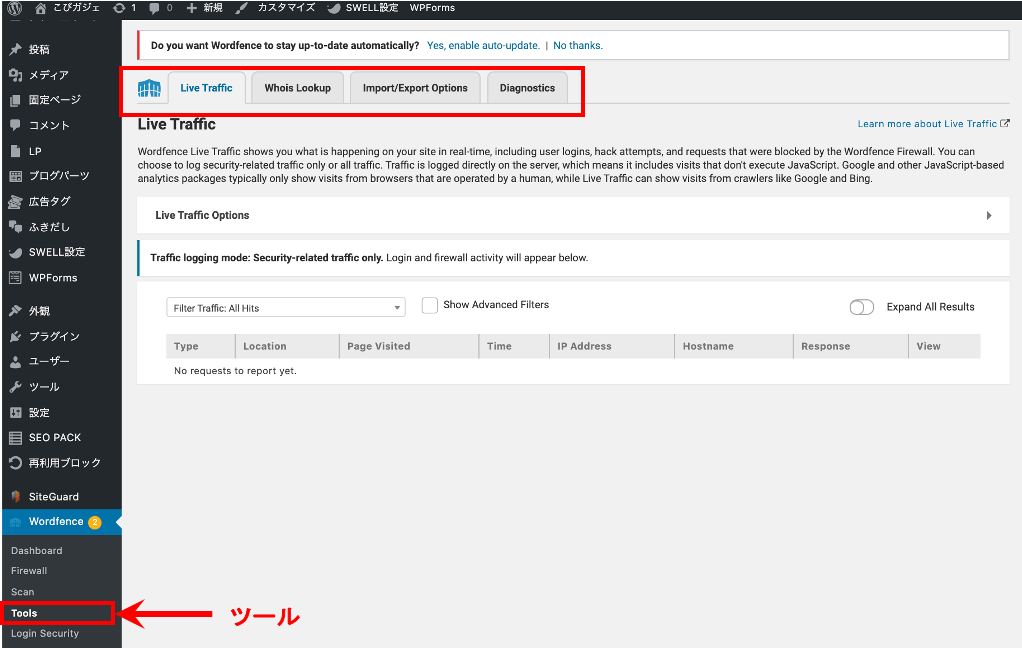Open the LP document icon in sidebar
The height and width of the screenshot is (648, 1022).
click(x=16, y=151)
